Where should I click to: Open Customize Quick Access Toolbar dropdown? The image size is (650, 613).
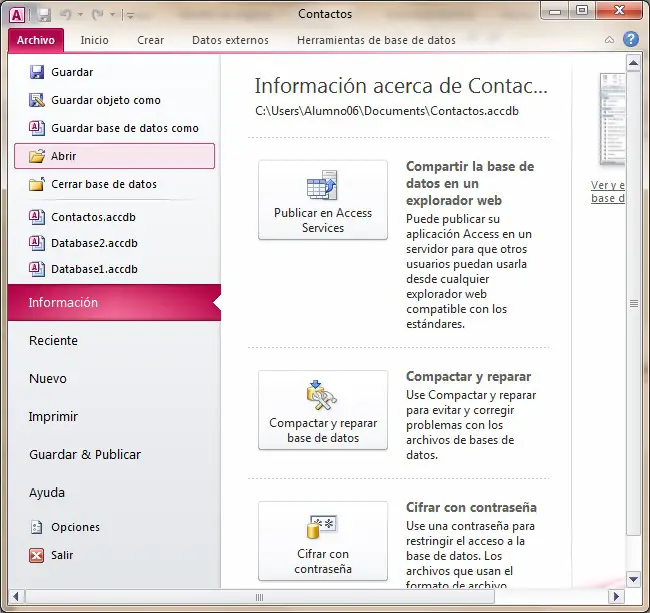click(x=130, y=16)
